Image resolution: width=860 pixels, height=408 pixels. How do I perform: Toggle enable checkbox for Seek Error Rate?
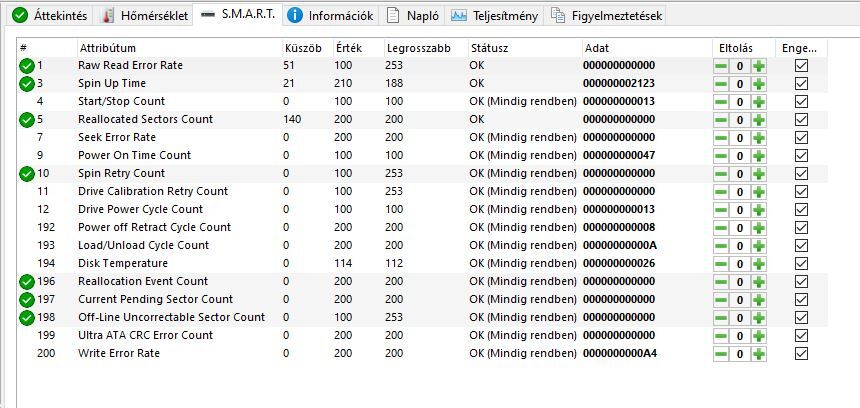801,138
